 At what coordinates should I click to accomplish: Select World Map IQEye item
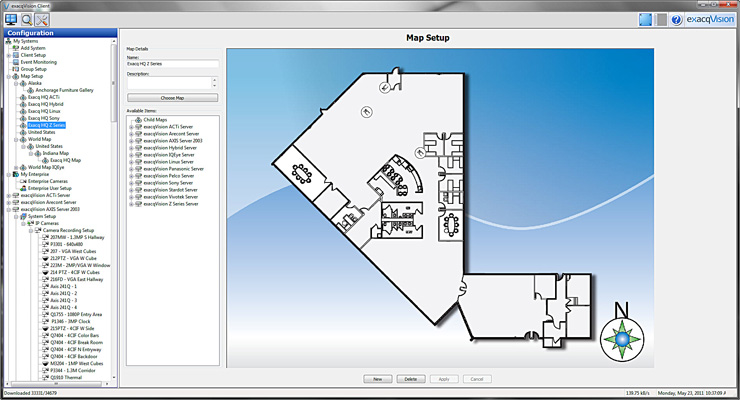(x=46, y=167)
